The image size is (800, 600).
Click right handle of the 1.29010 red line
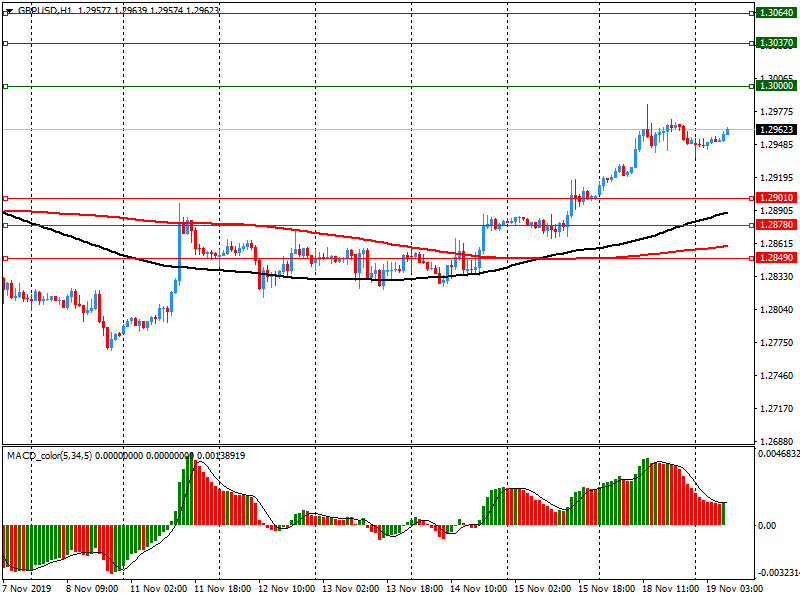[x=752, y=198]
